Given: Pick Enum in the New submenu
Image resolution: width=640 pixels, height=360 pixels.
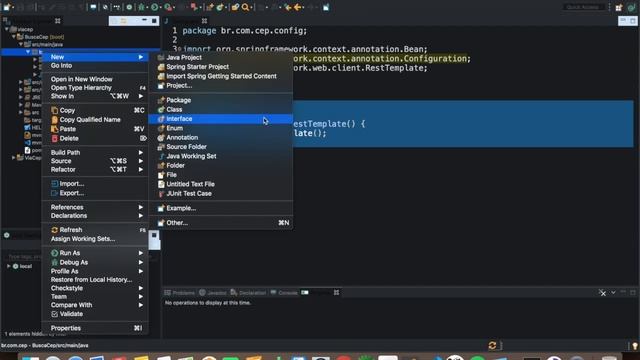Looking at the screenshot, I should [220, 128].
